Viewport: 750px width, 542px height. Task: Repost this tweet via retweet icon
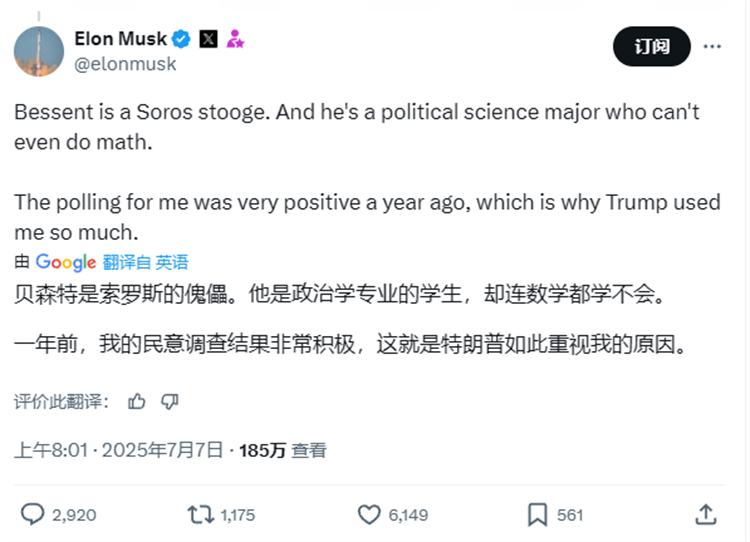[201, 514]
